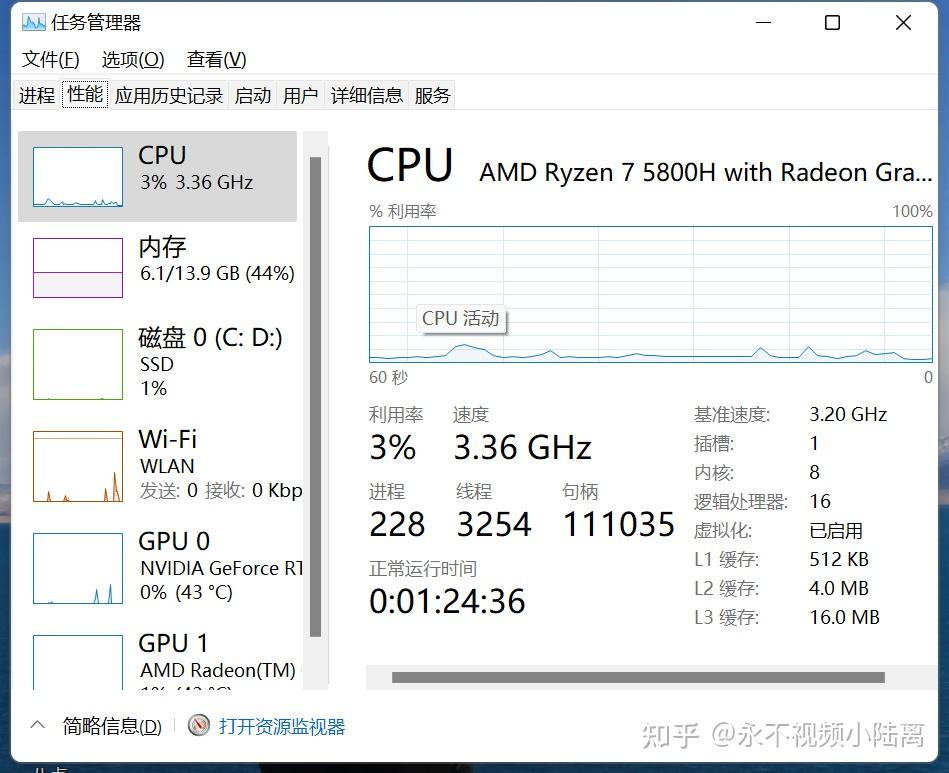Open 打开资源监视器 link
The height and width of the screenshot is (773, 949).
click(x=282, y=726)
